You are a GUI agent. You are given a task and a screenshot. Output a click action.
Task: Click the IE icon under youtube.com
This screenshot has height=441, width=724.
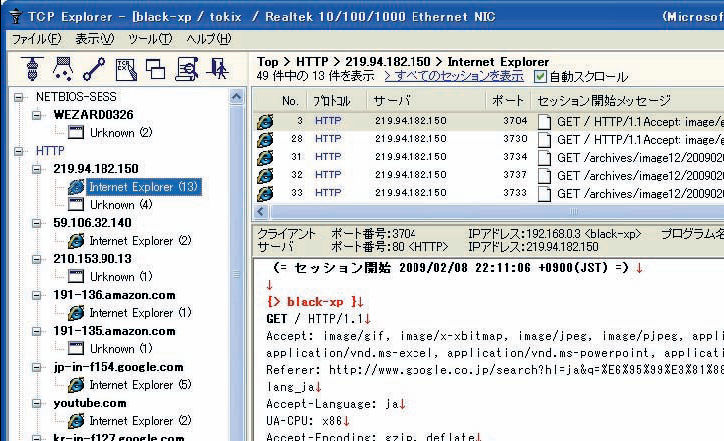tap(76, 421)
